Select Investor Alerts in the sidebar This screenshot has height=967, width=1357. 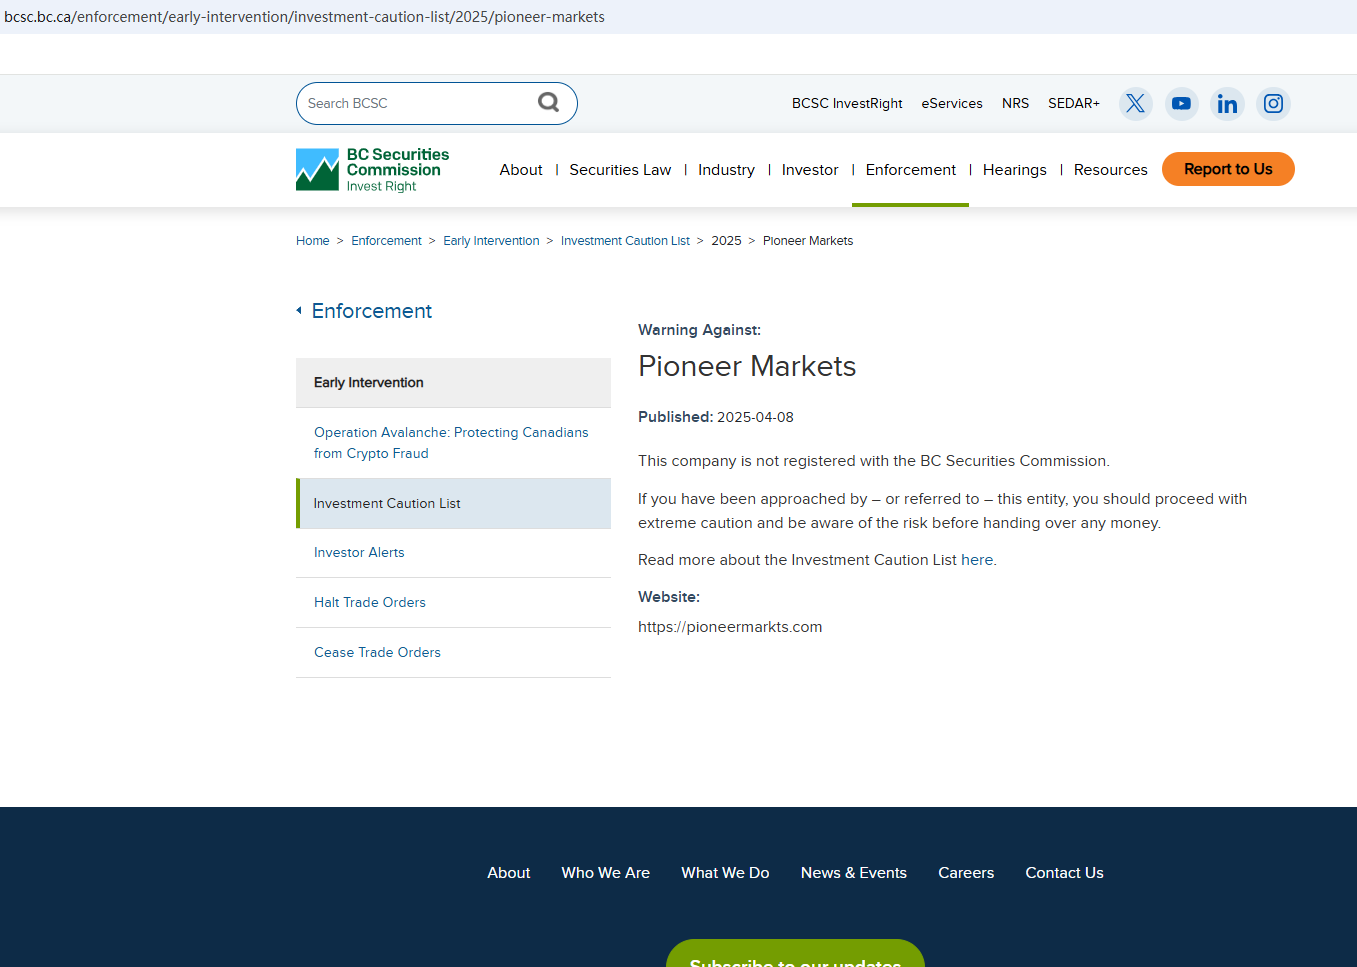[359, 553]
